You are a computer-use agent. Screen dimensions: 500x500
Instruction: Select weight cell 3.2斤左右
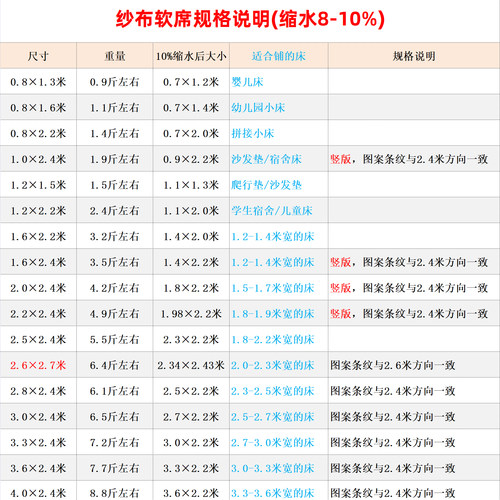114,236
